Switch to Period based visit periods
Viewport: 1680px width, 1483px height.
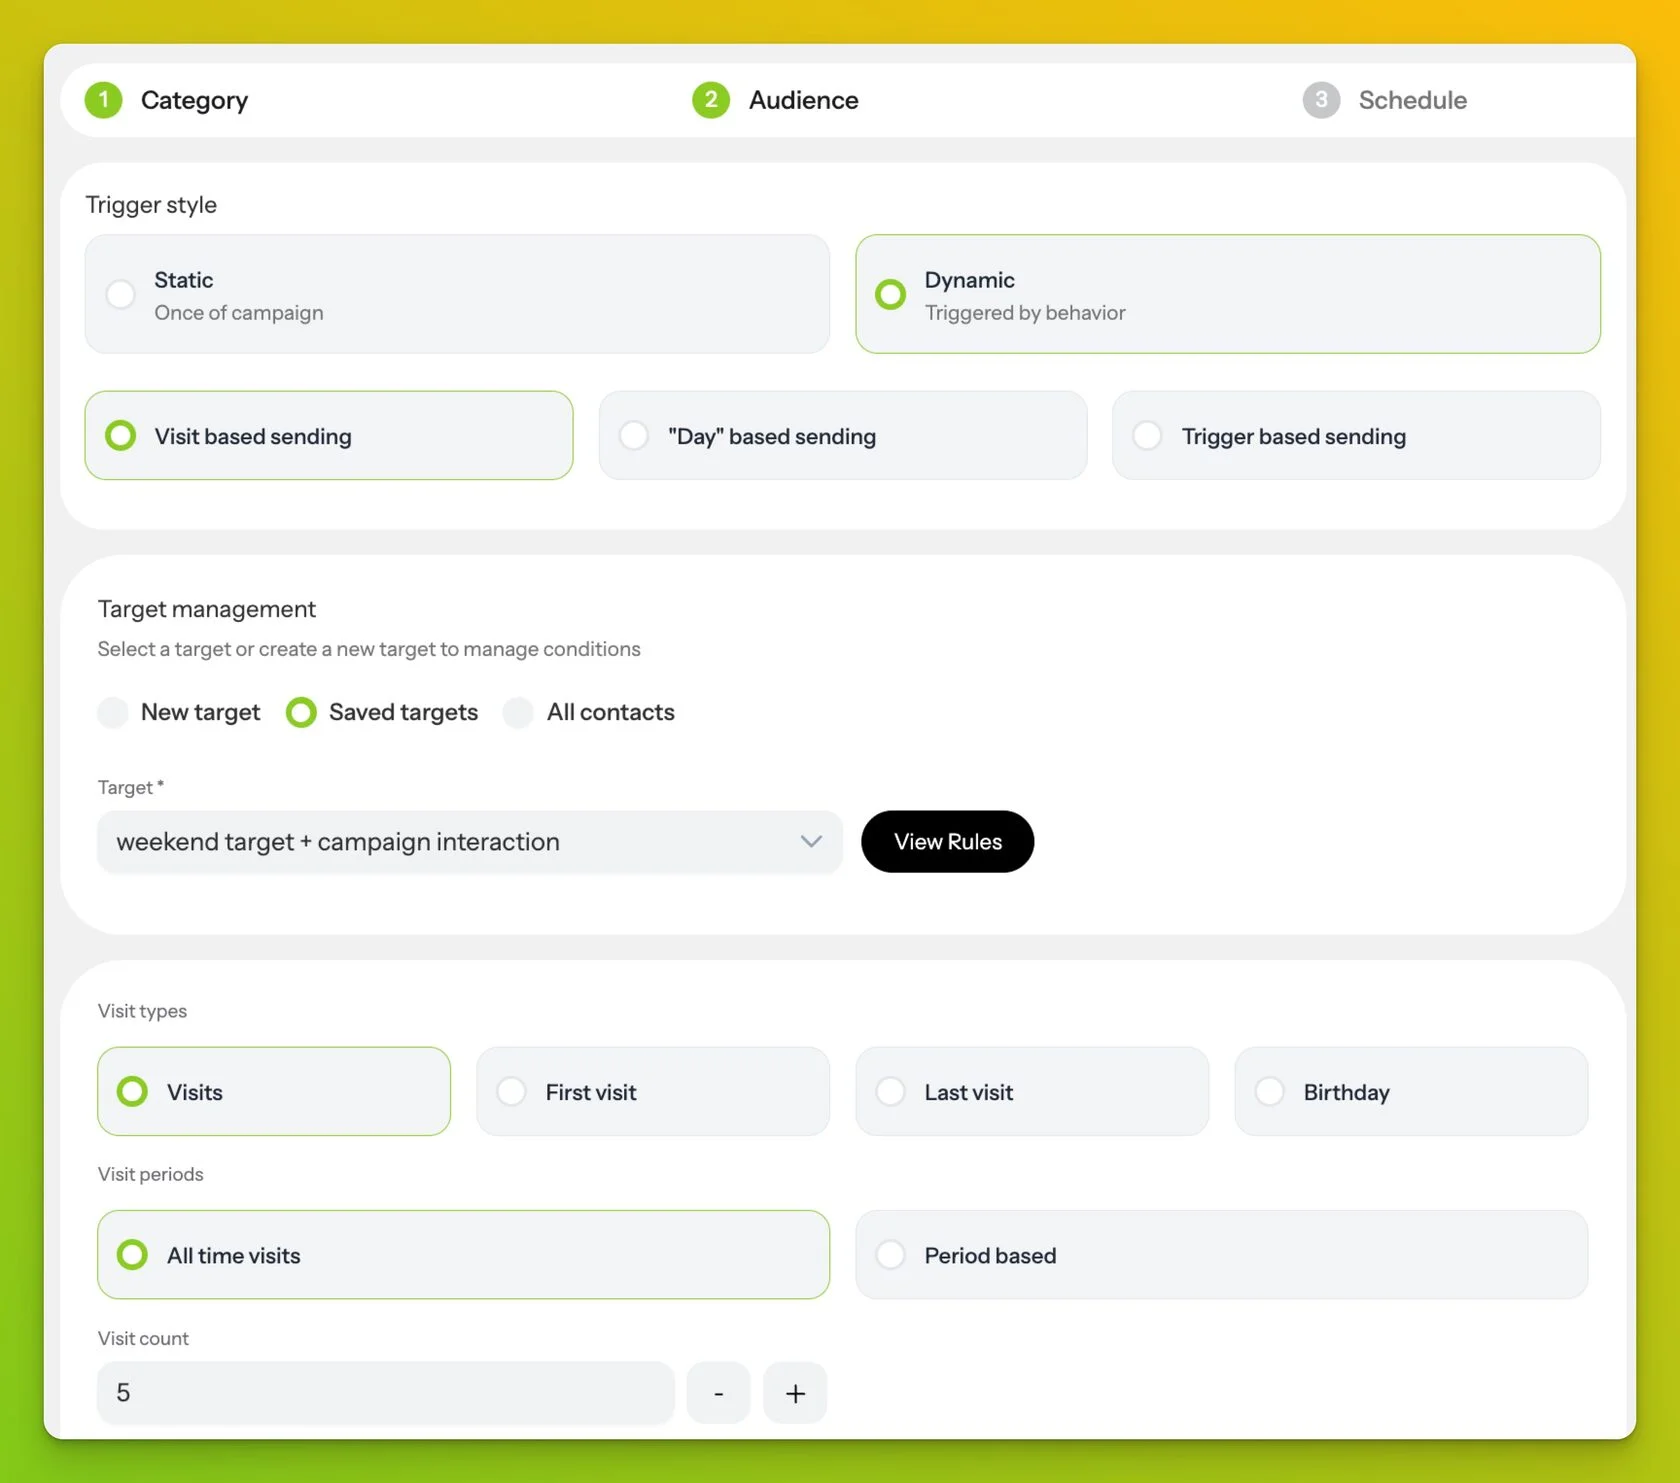tap(1222, 1255)
